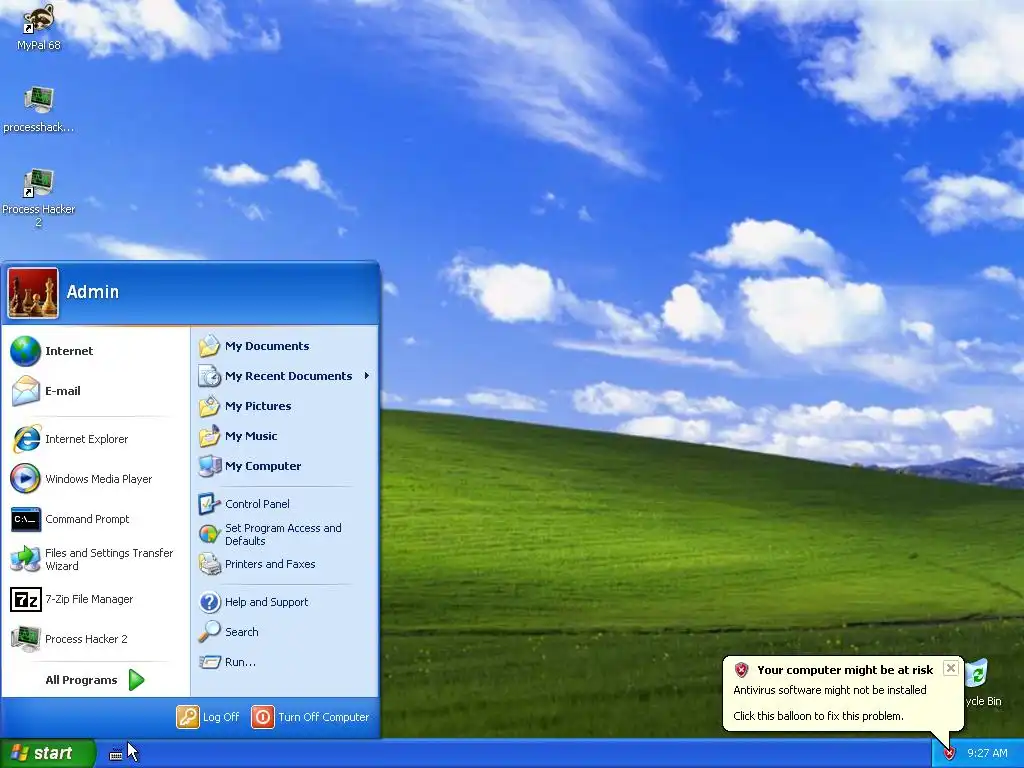The image size is (1024, 768).
Task: Click the Control Panel icon
Action: point(210,504)
